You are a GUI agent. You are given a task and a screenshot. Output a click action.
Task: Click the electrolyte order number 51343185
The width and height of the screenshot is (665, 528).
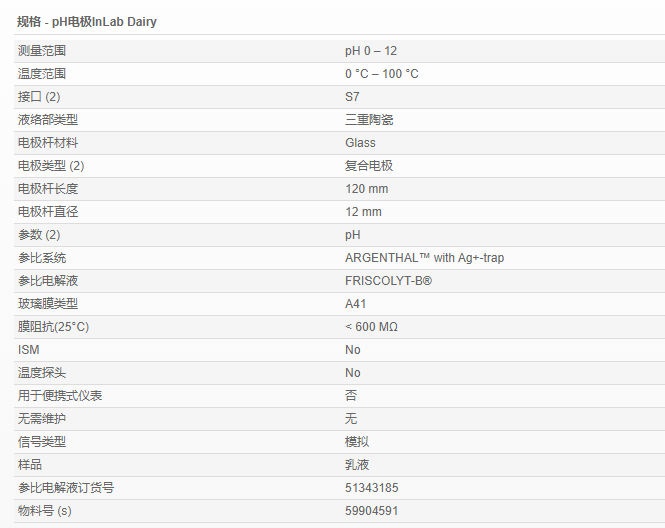[x=371, y=488]
